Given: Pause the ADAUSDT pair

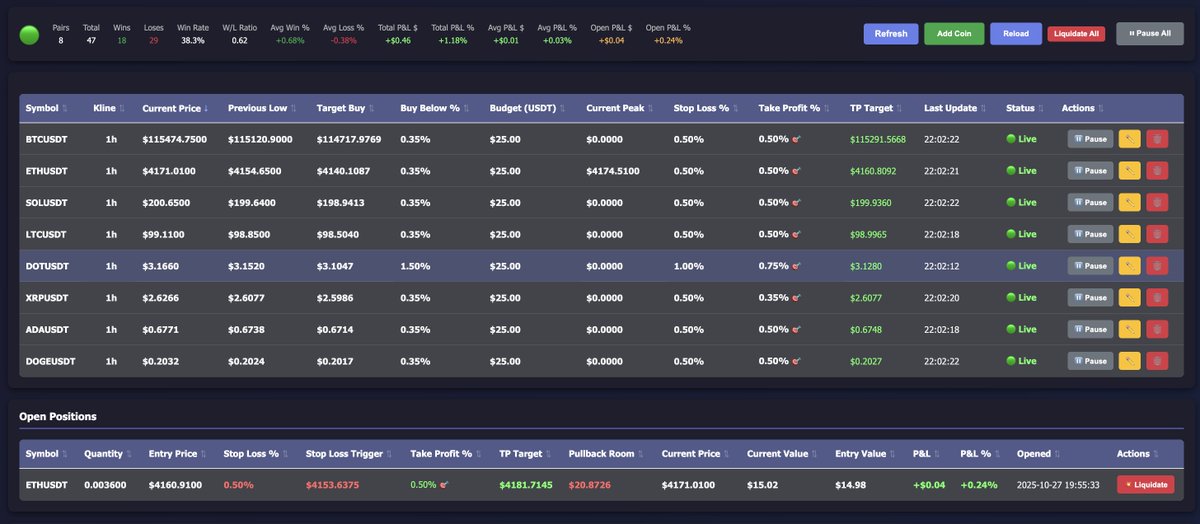Looking at the screenshot, I should point(1090,329).
